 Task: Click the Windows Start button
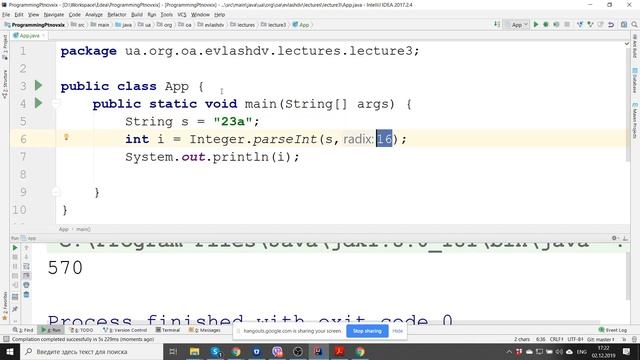(x=10, y=351)
